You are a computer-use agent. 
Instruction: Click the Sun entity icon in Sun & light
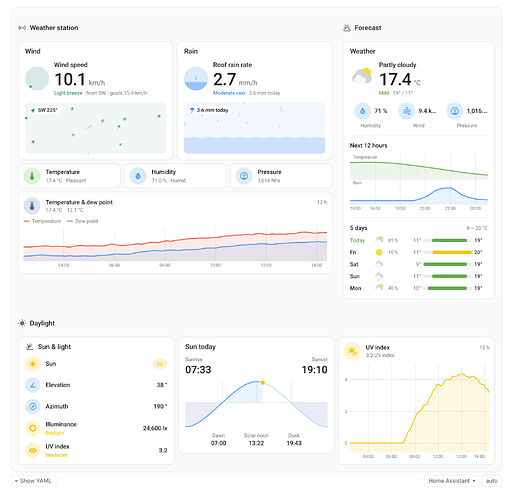tap(33, 364)
